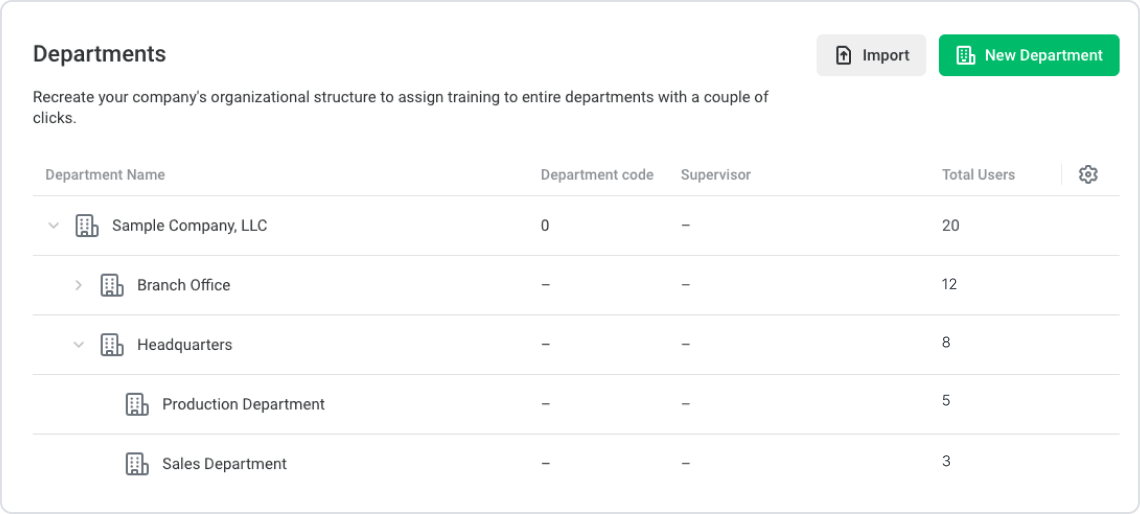Viewport: 1140px width, 514px height.
Task: Collapse the Sample Company, LLC tree node
Action: point(53,226)
